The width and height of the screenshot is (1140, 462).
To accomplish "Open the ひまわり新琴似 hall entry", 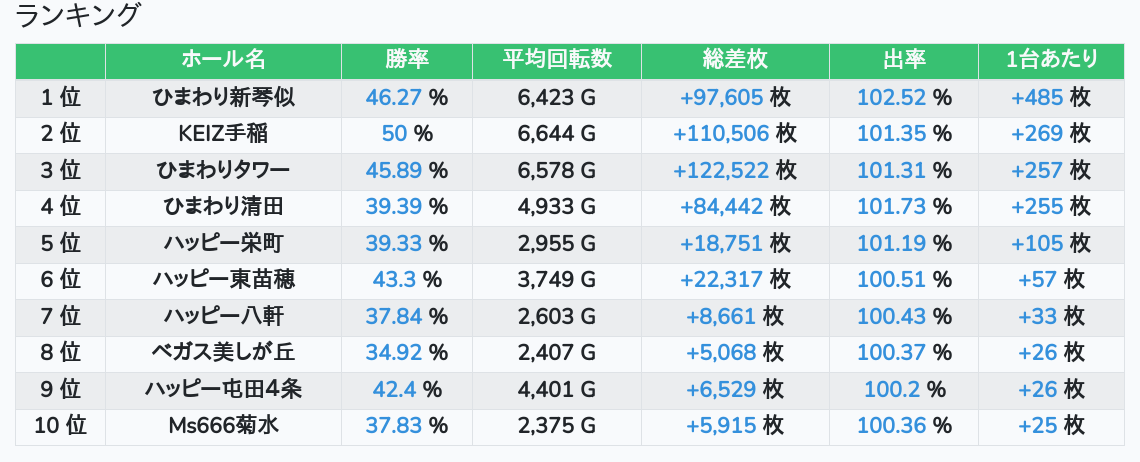I will coord(223,98).
